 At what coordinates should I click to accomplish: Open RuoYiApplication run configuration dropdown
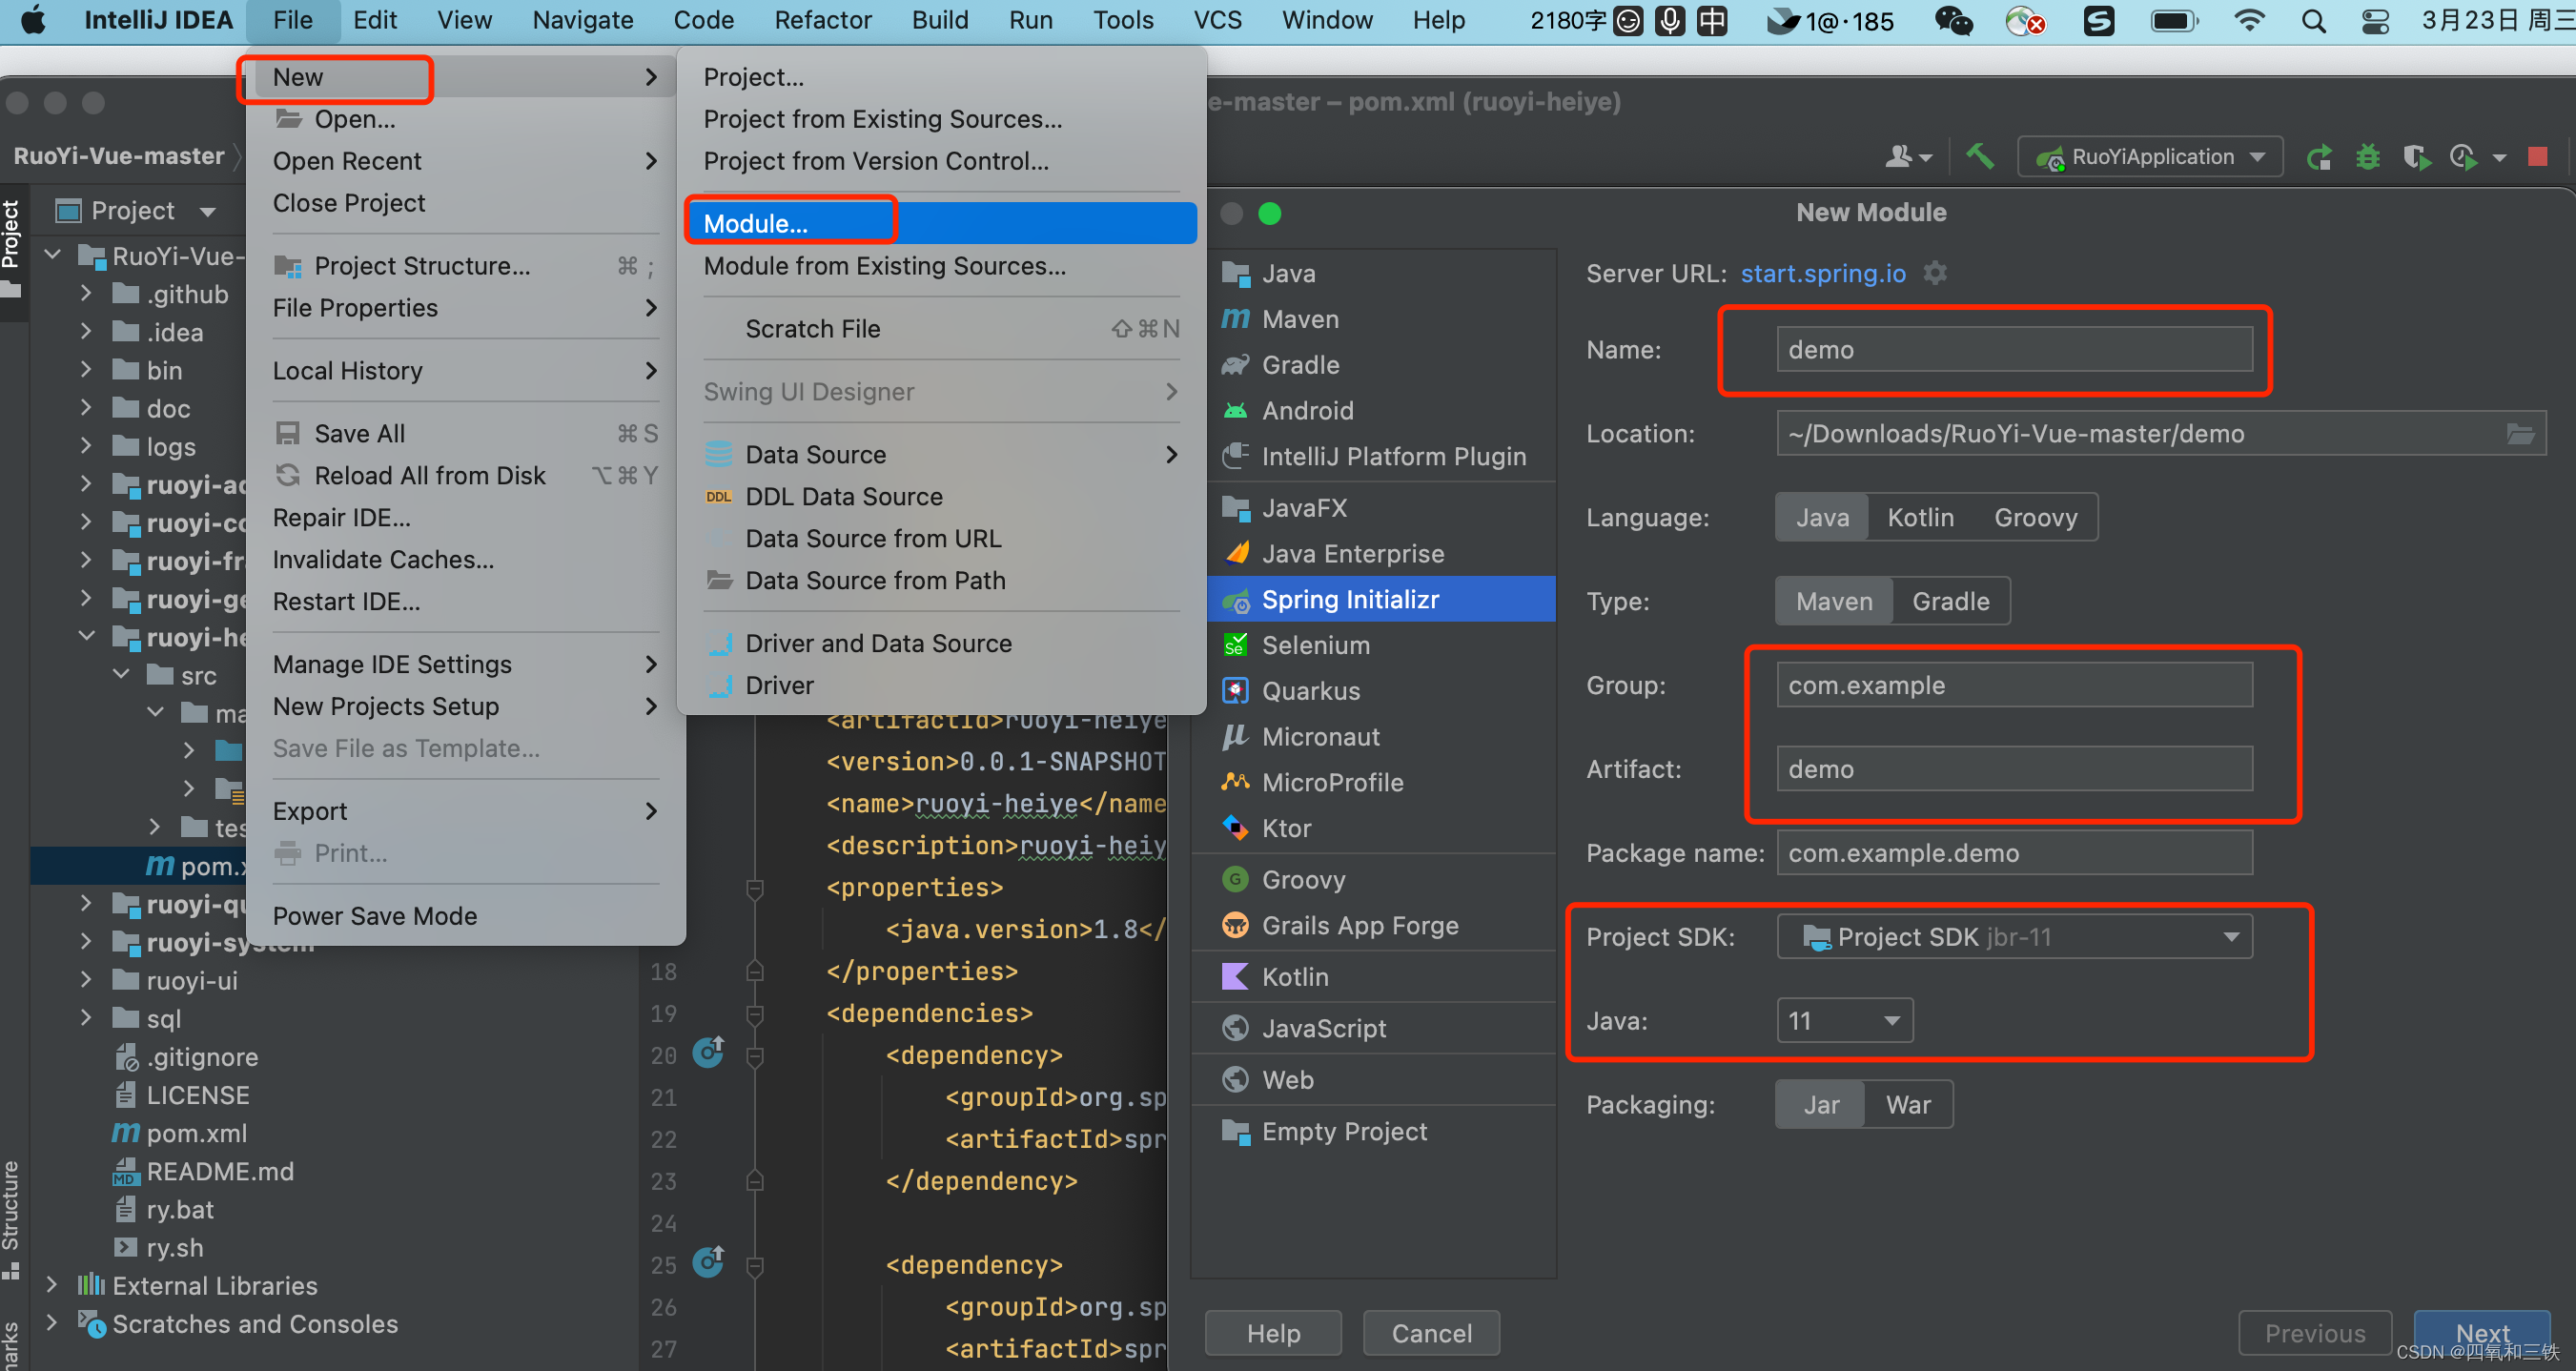2150,156
